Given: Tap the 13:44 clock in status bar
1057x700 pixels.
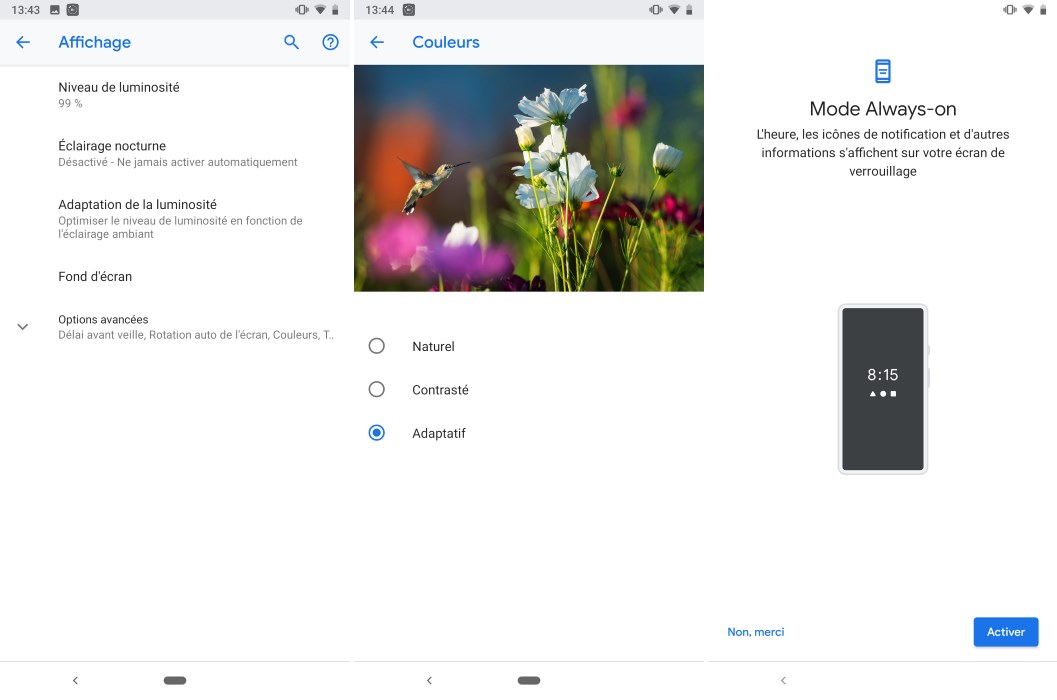Looking at the screenshot, I should (x=380, y=10).
